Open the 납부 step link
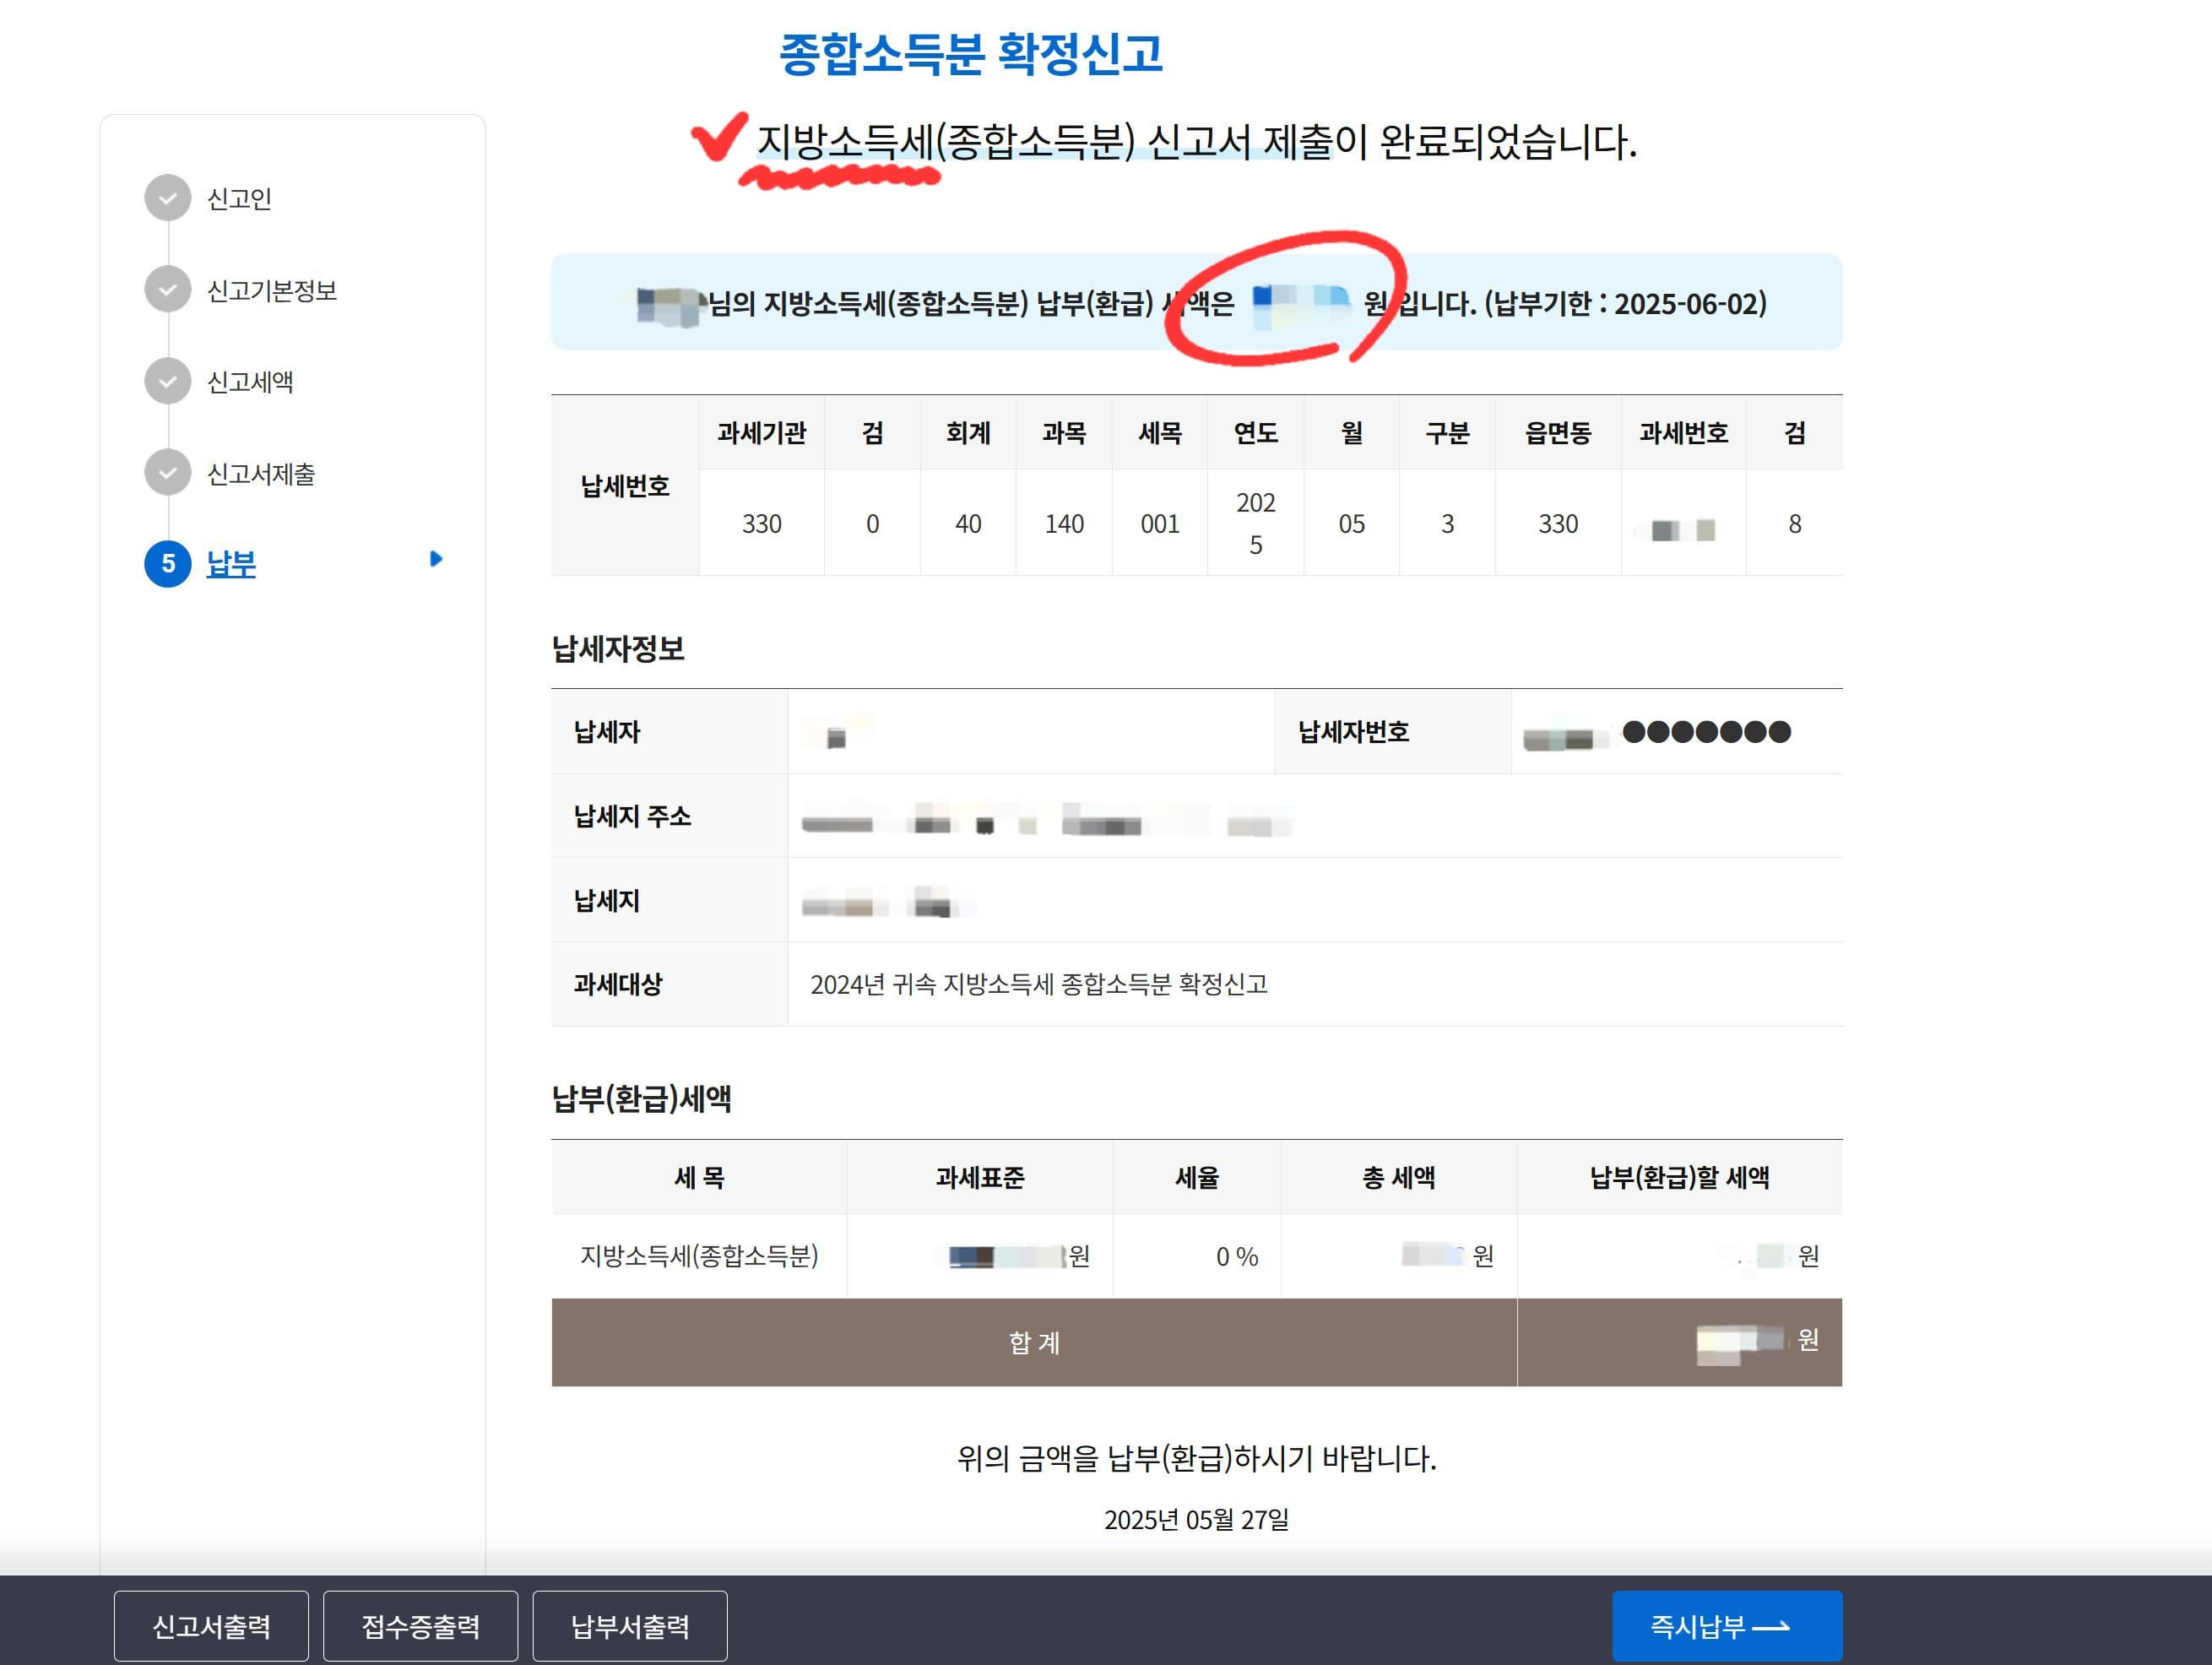The image size is (2212, 1665). [x=231, y=564]
